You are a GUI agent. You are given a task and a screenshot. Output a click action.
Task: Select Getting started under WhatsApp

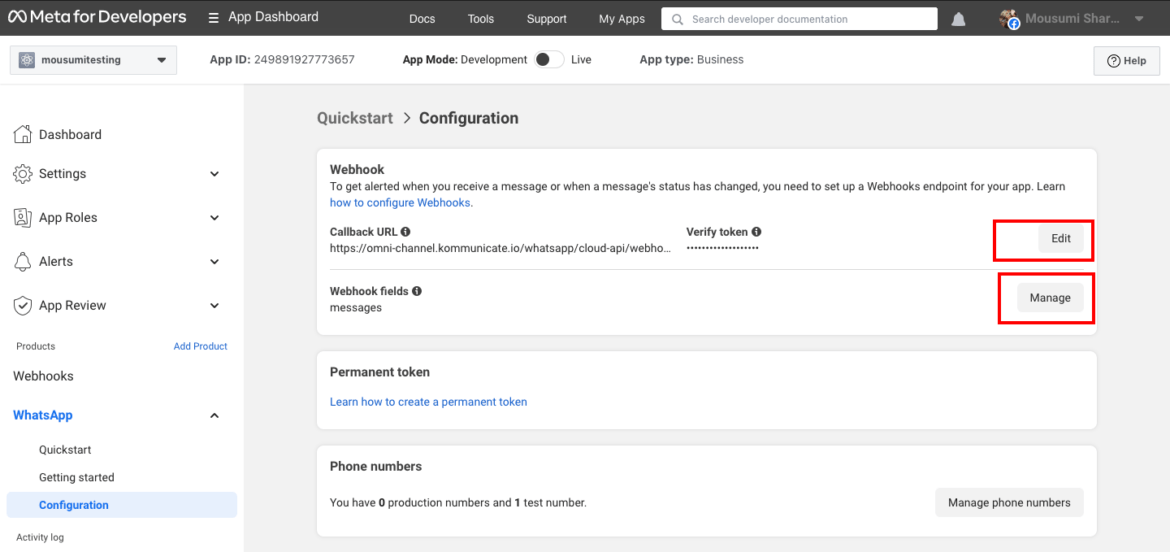pos(77,478)
